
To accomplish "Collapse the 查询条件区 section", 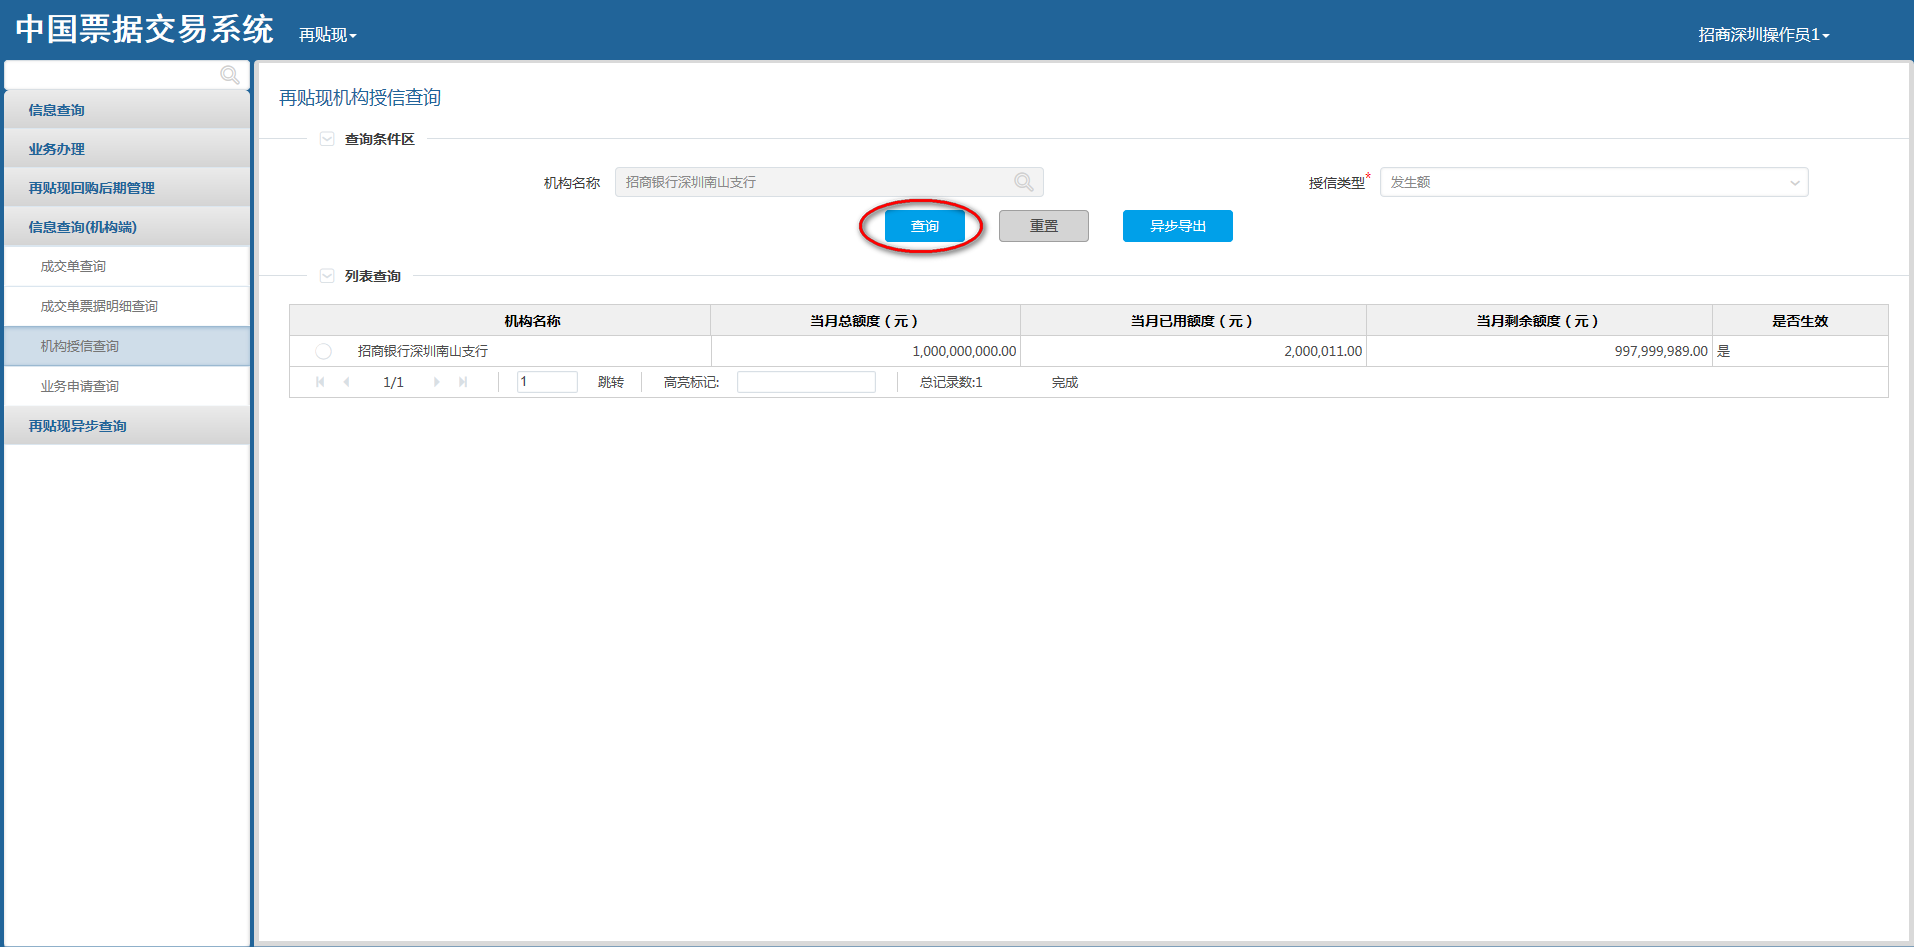I will [327, 139].
